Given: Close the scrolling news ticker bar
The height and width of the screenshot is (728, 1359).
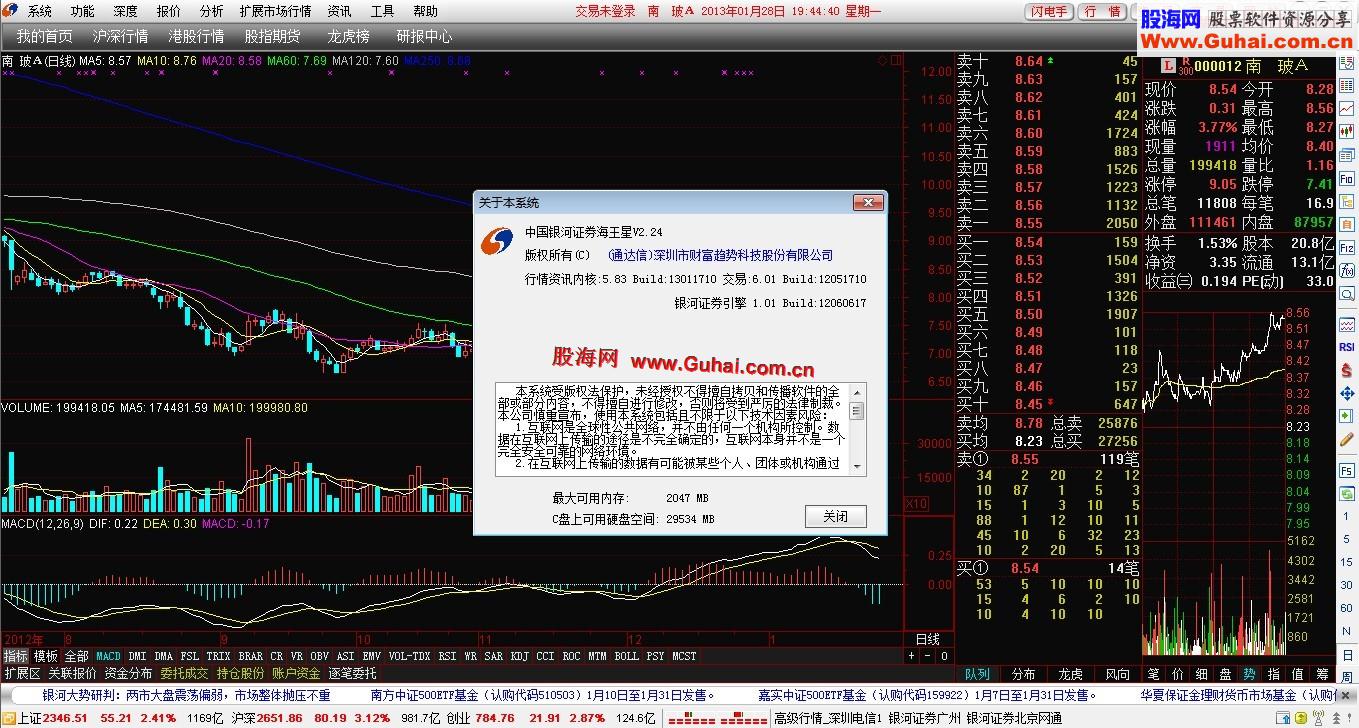Looking at the screenshot, I should 1346,694.
